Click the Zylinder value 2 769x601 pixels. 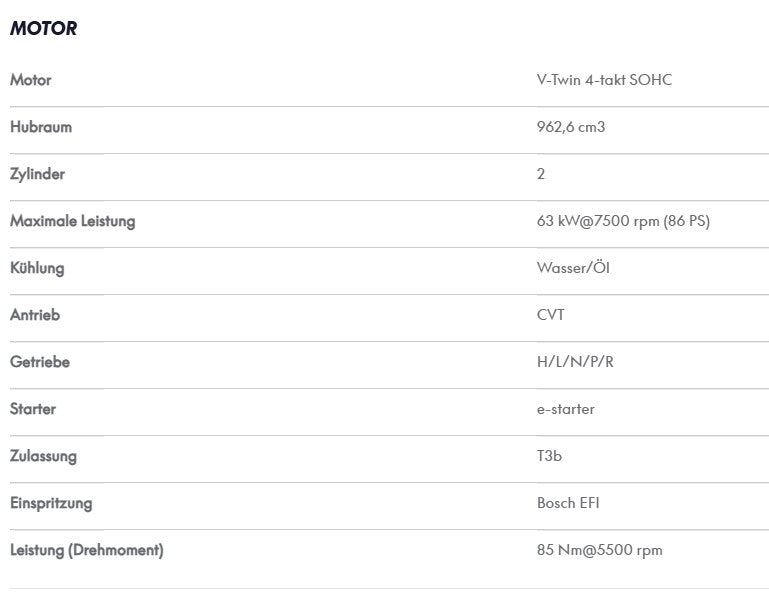[x=541, y=174]
